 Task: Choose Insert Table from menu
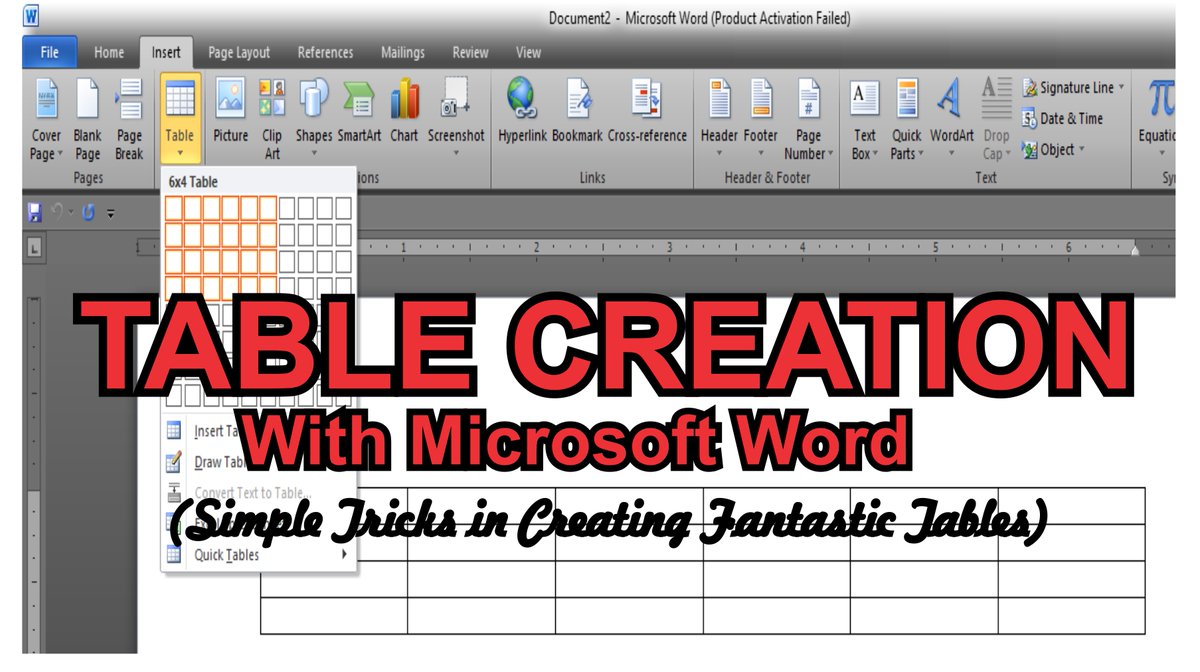pos(259,431)
